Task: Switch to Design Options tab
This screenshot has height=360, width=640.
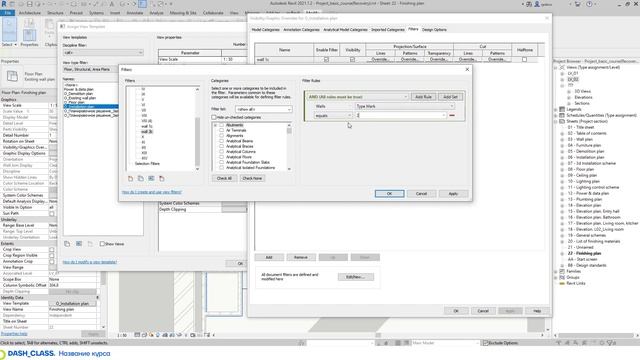Action: (434, 30)
